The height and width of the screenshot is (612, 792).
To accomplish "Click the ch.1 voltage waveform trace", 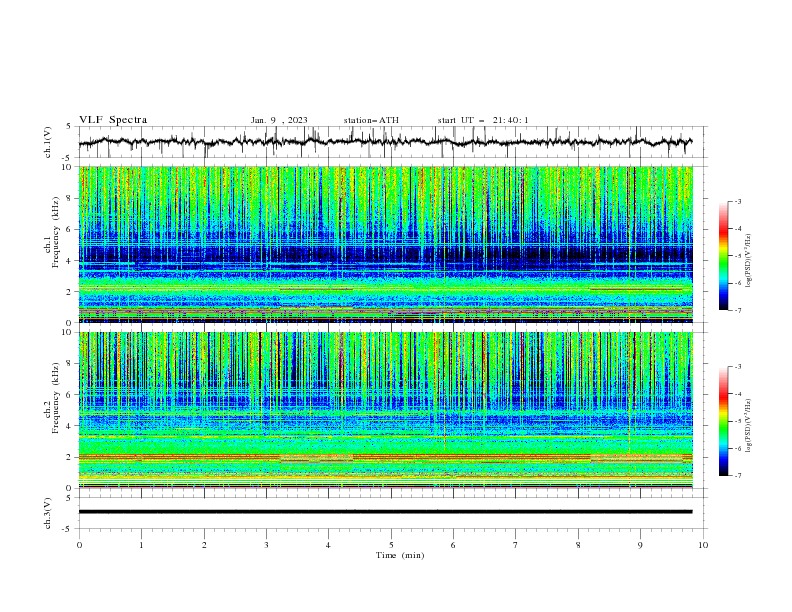I will pos(386,142).
